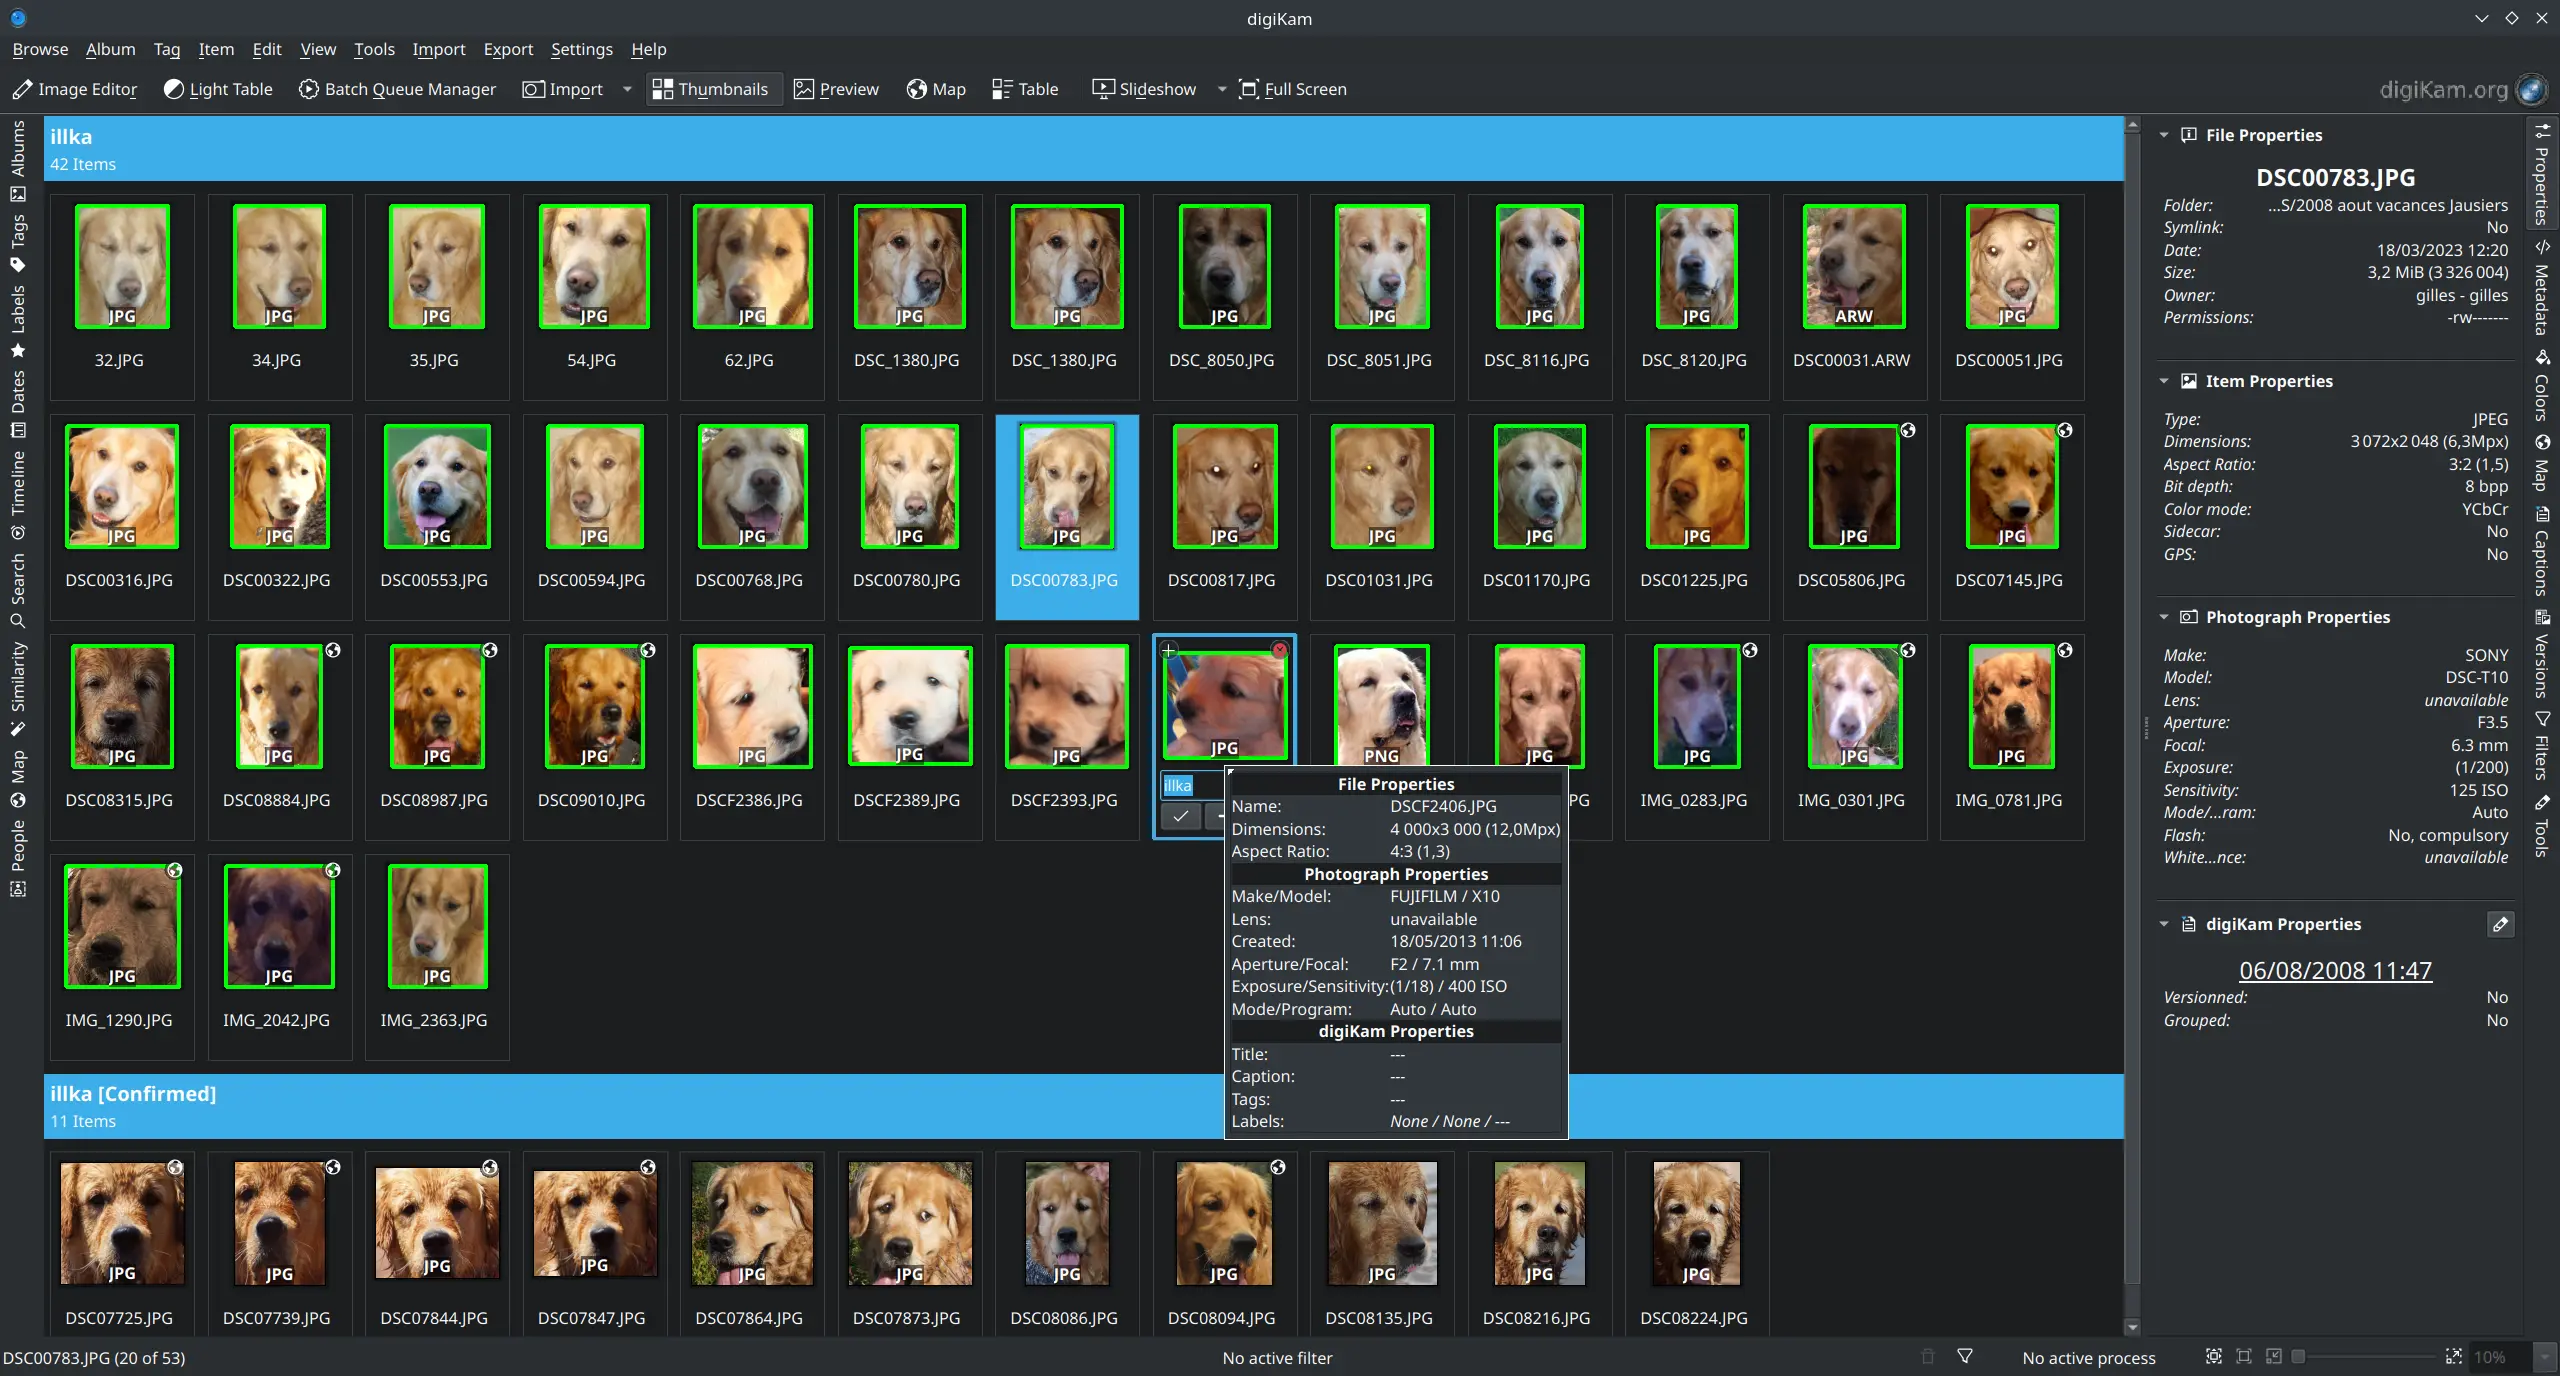Image resolution: width=2560 pixels, height=1376 pixels.
Task: Open the Tools menu
Action: click(374, 49)
